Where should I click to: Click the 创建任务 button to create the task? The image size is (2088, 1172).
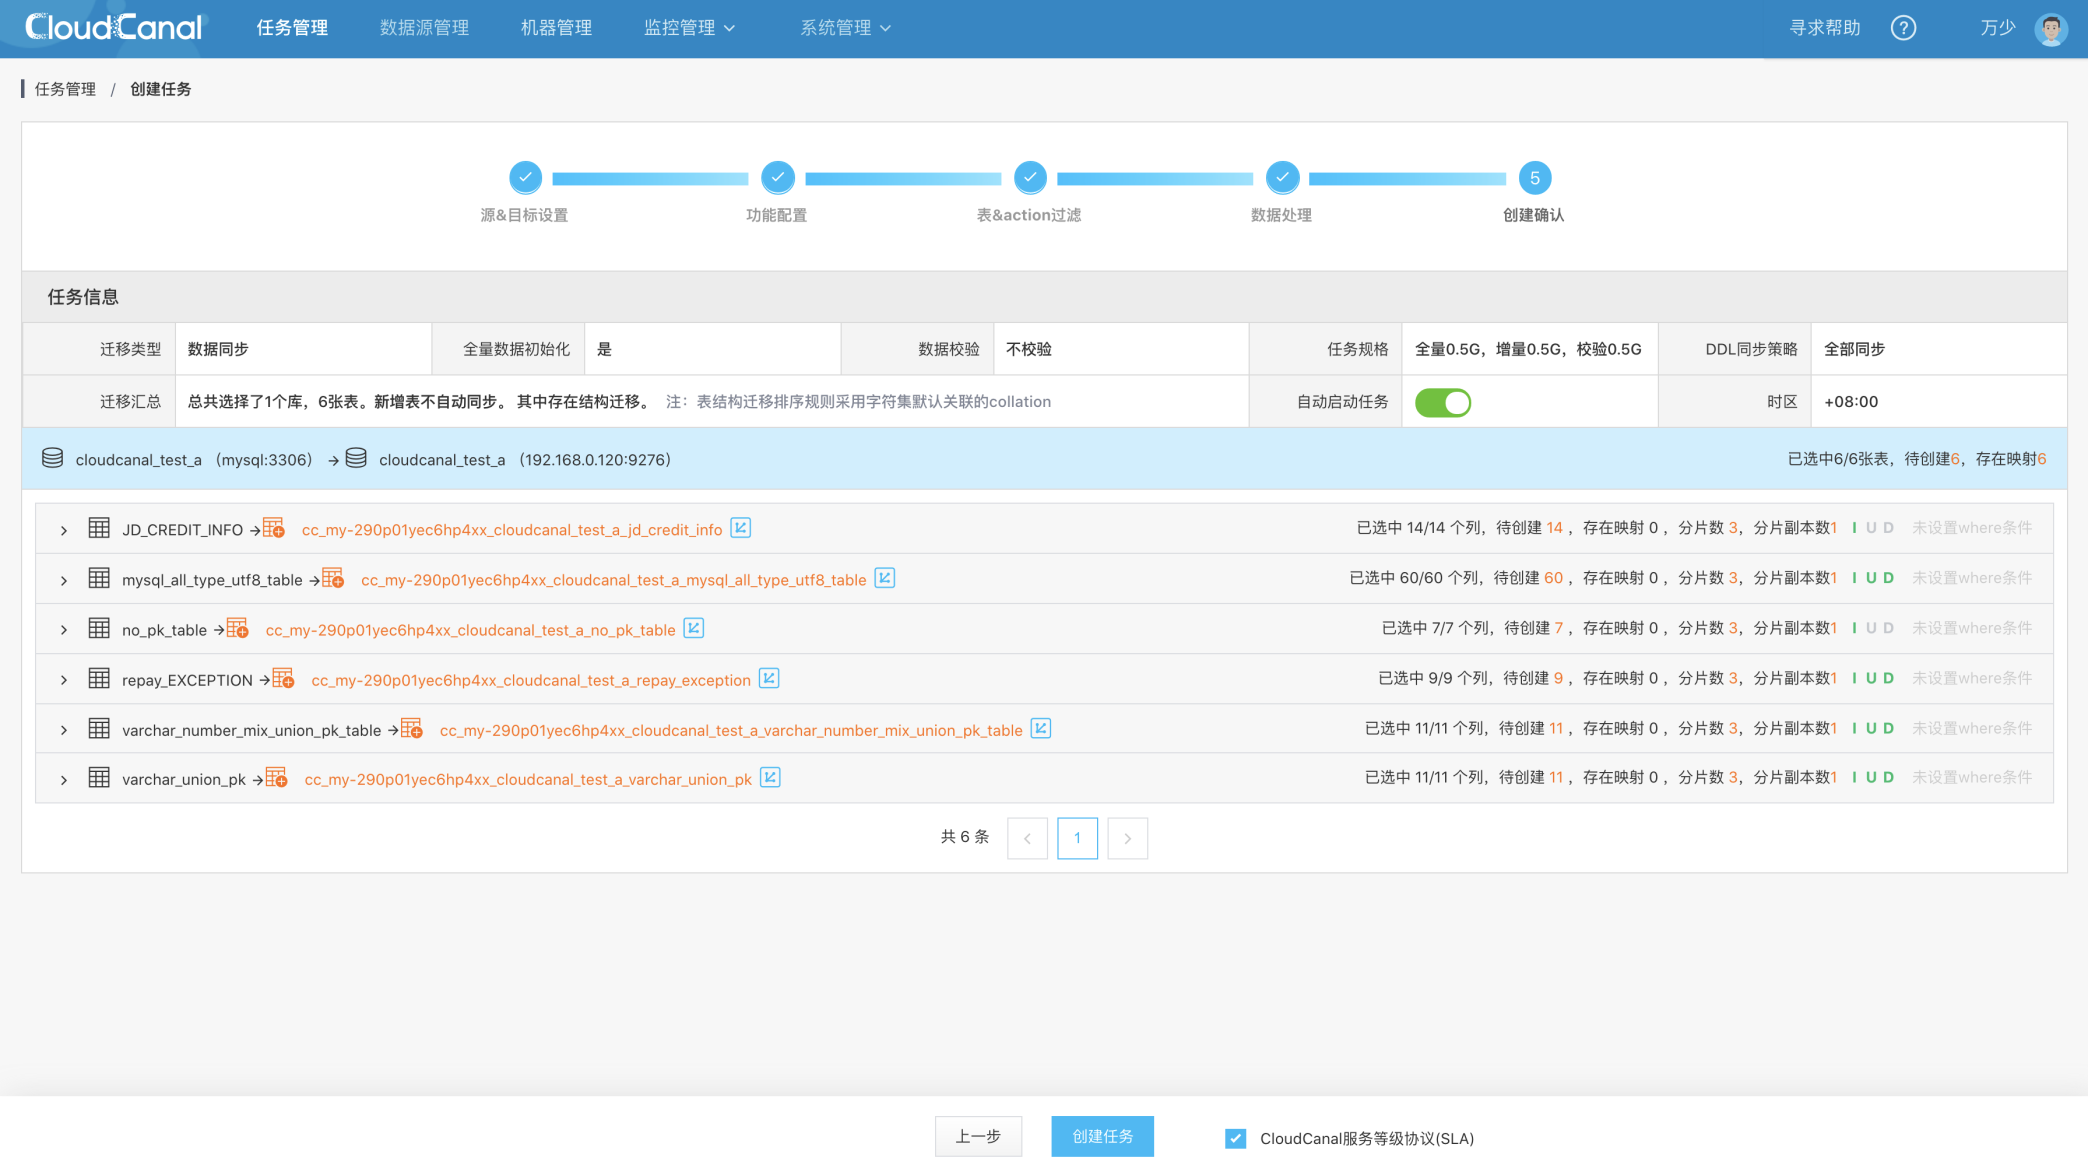tap(1102, 1136)
